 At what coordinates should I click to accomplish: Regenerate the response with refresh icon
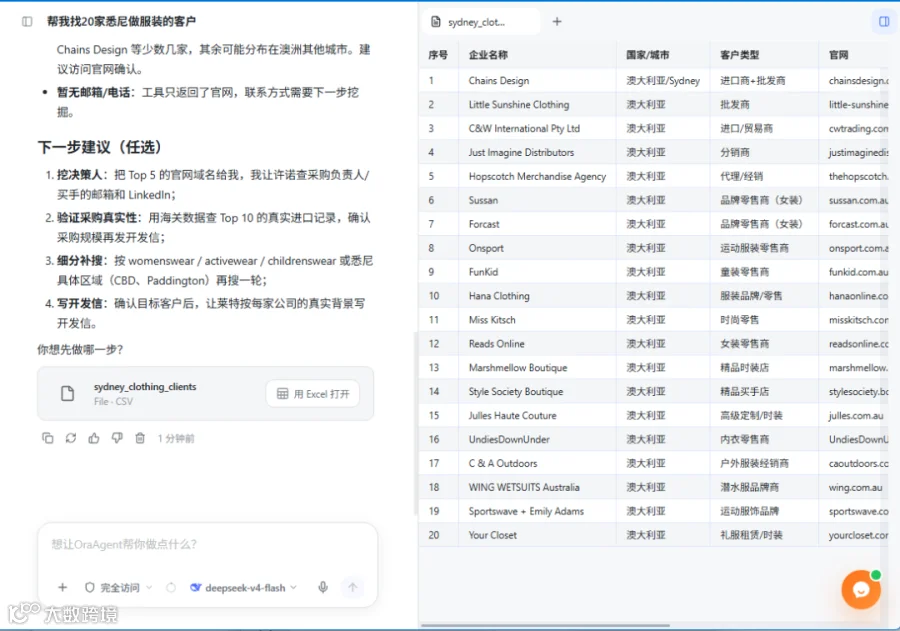[71, 438]
